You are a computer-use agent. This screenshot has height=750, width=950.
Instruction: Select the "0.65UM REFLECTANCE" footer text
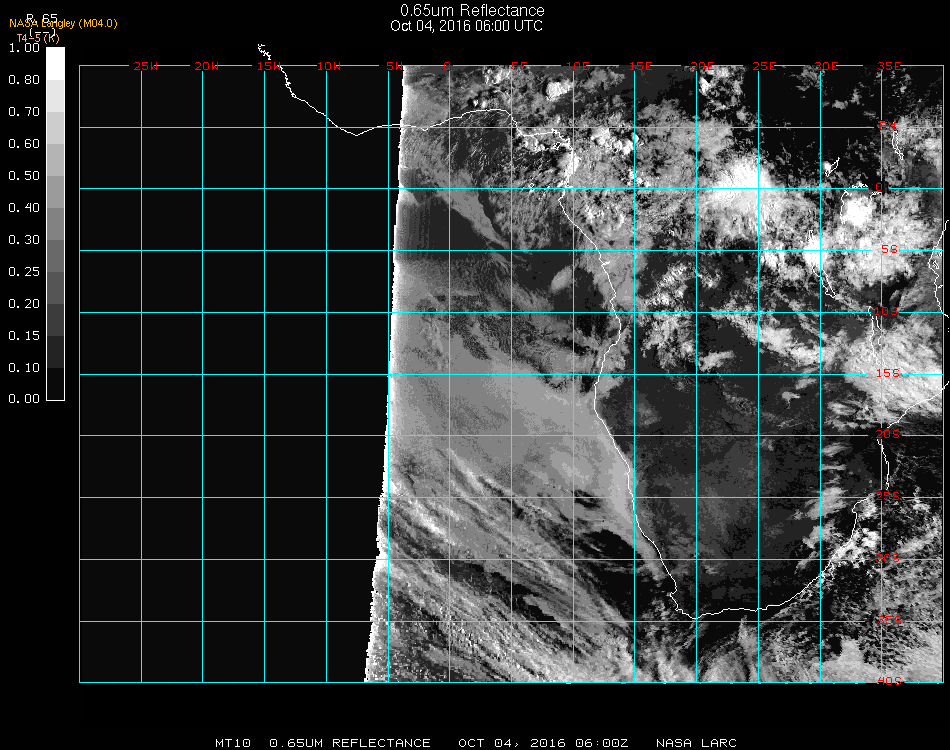(350, 743)
